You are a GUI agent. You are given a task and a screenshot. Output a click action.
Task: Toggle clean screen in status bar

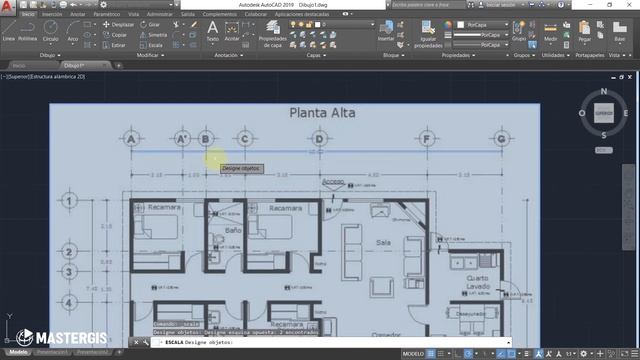tap(624, 354)
